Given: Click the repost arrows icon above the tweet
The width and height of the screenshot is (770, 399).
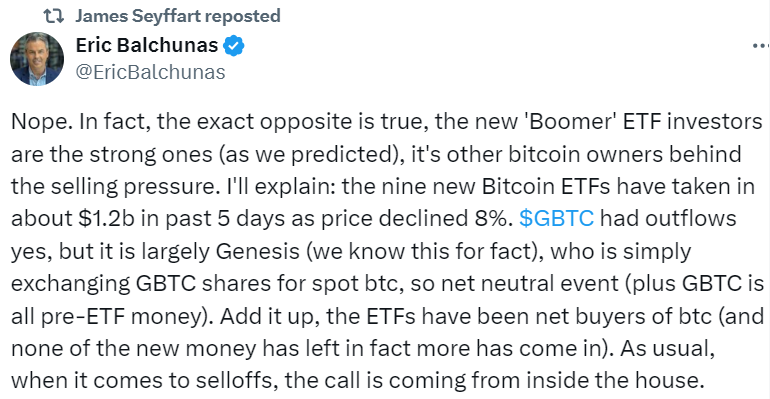Looking at the screenshot, I should pyautogui.click(x=54, y=16).
